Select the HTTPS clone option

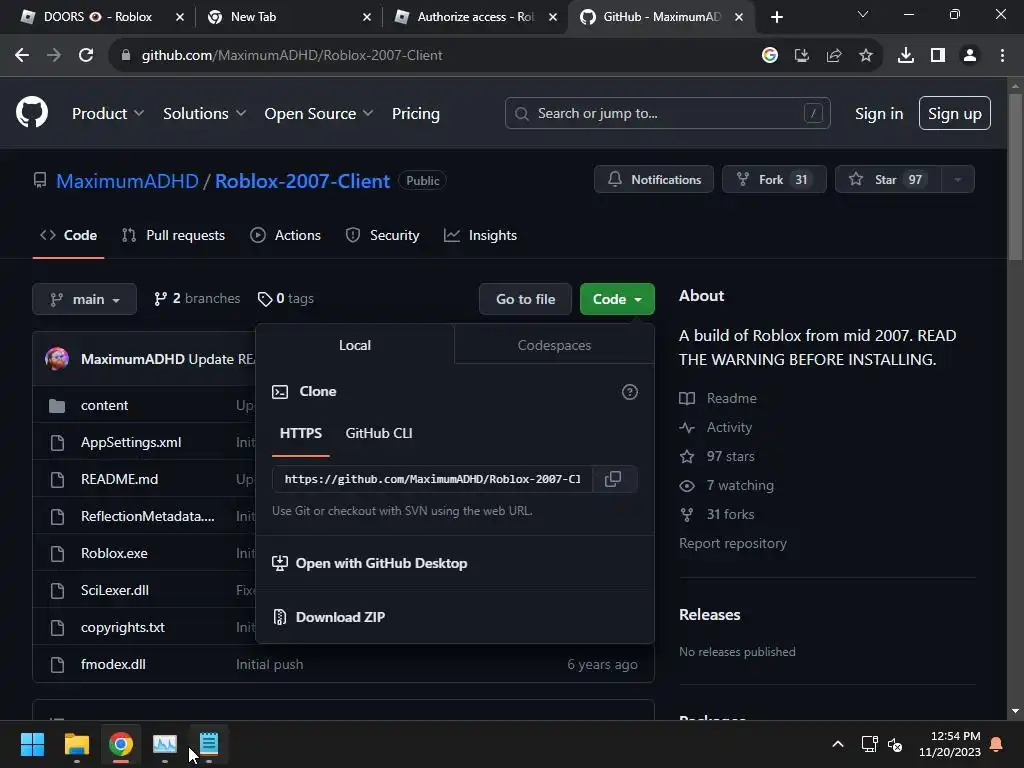click(x=300, y=434)
